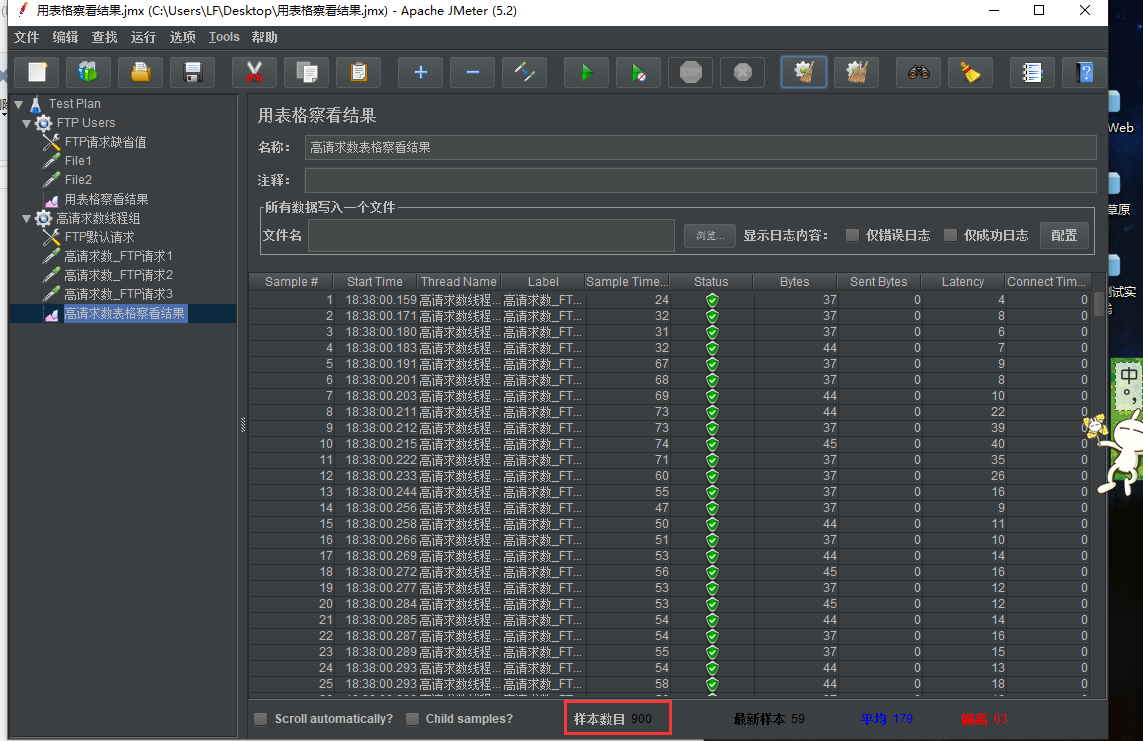Sort by Sample # column header
This screenshot has height=741, width=1143.
click(x=292, y=281)
